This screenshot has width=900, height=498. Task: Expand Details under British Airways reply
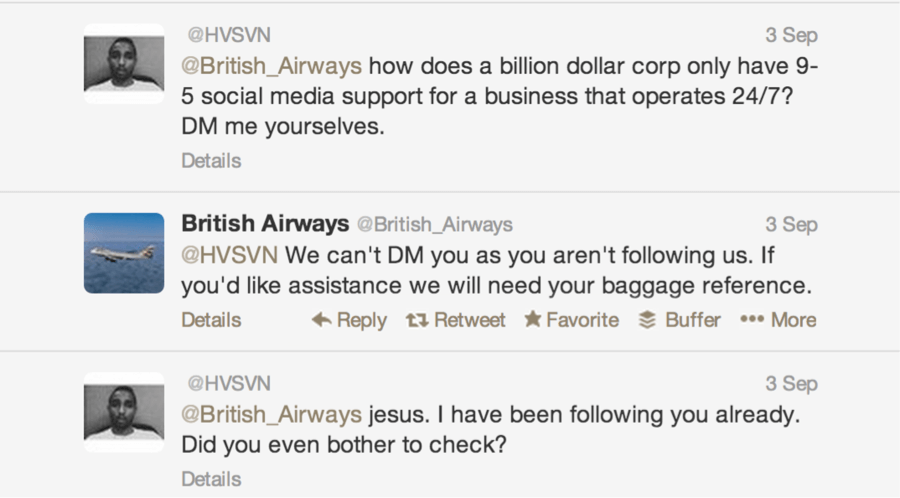pos(211,320)
